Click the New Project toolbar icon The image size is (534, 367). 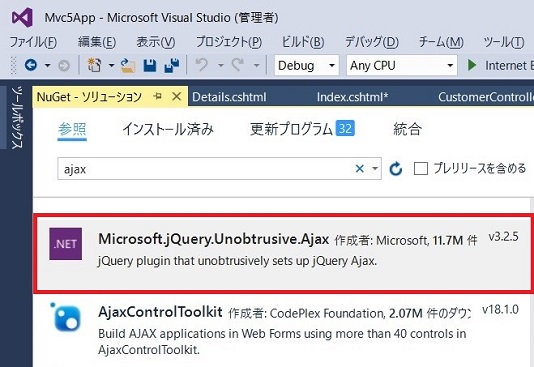coord(94,65)
